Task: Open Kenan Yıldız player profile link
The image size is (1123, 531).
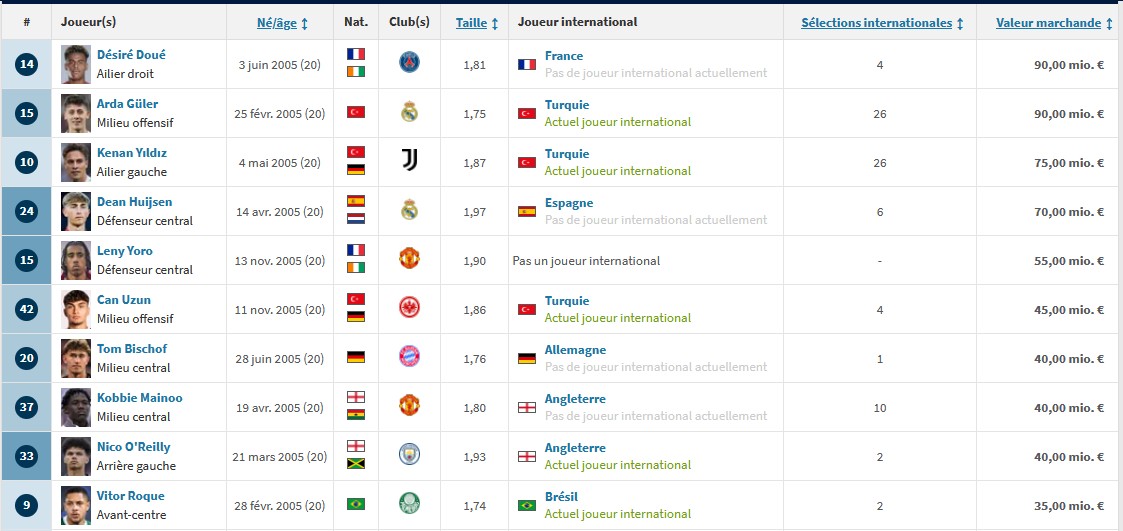Action: 131,153
